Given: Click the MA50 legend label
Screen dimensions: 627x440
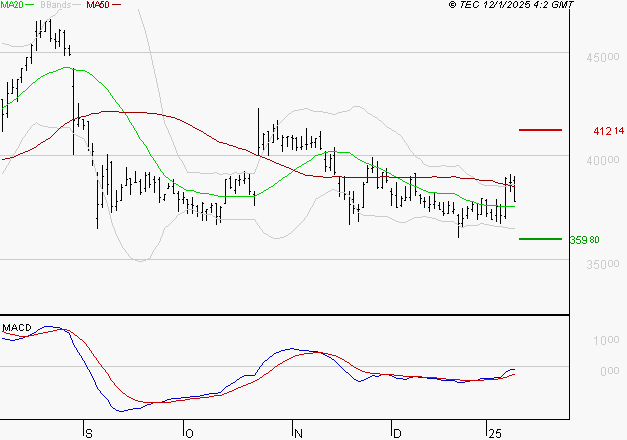Looking at the screenshot, I should point(98,5).
